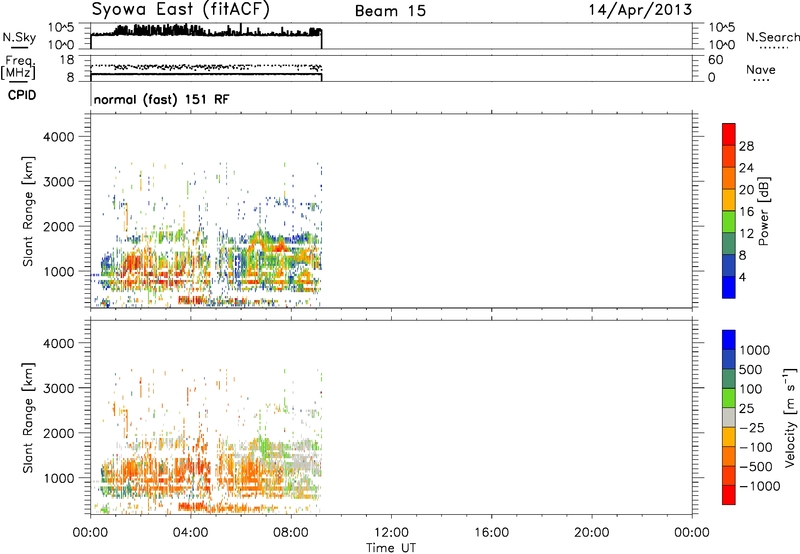Click the "04:00" time tick label
This screenshot has width=800, height=554.
point(191,533)
